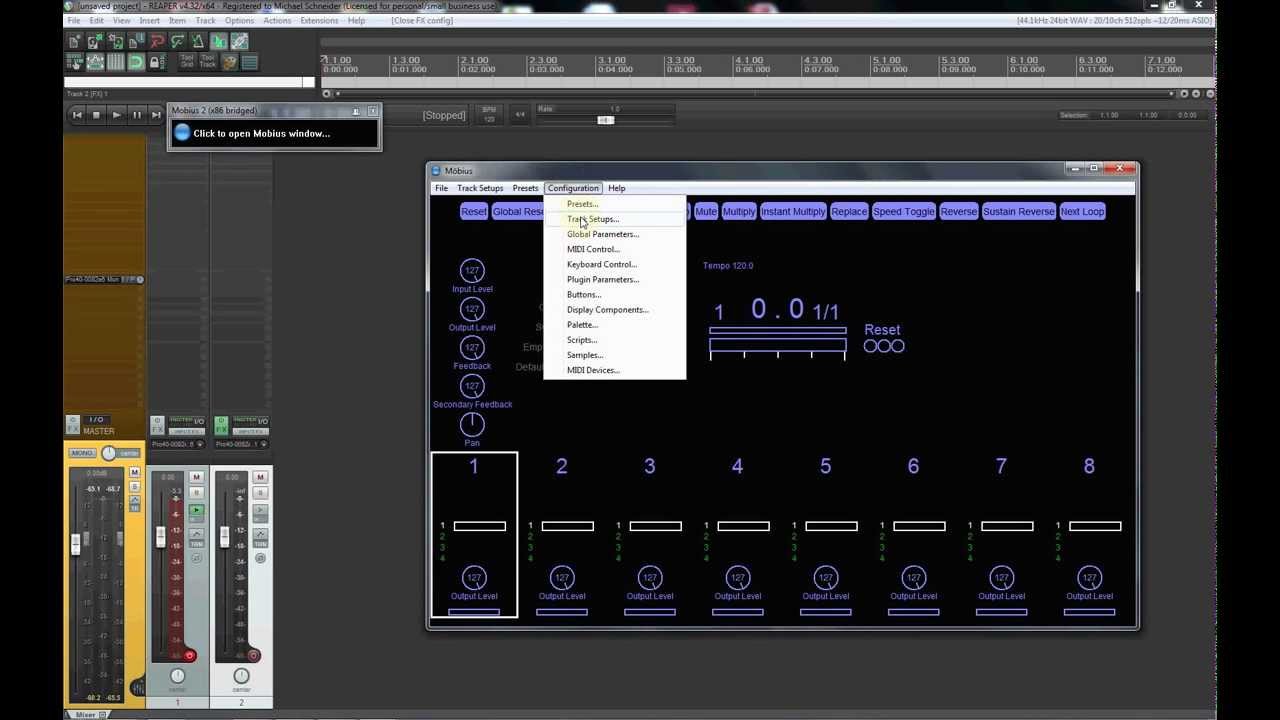Image resolution: width=1280 pixels, height=720 pixels.
Task: Click the pin icon on Mobius 2 window
Action: (x=355, y=111)
